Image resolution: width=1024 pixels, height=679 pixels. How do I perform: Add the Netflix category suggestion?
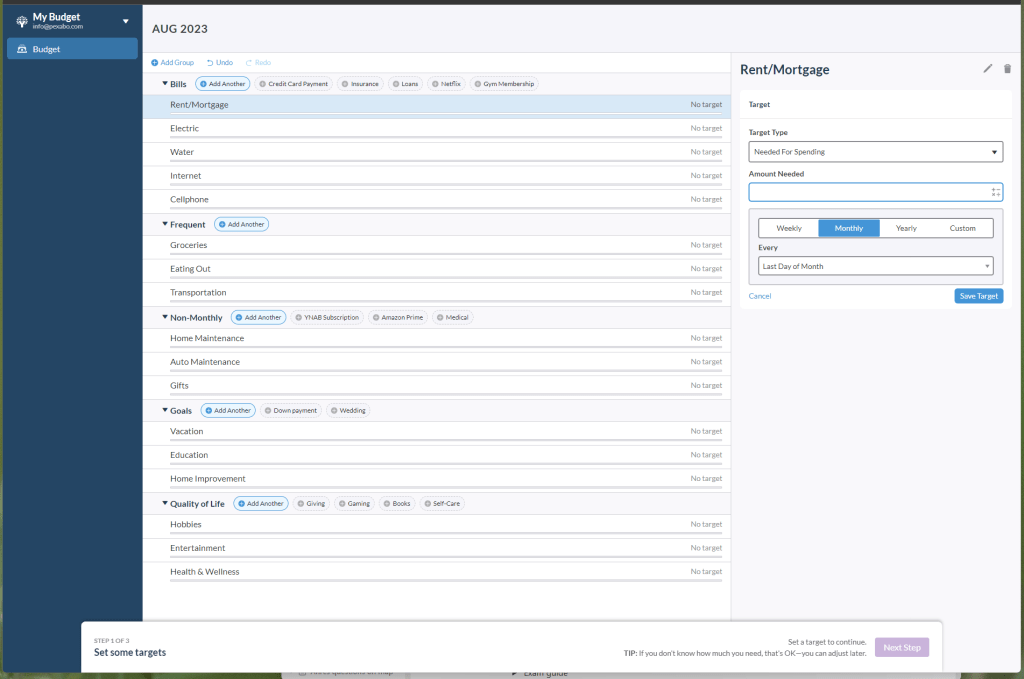click(x=447, y=84)
